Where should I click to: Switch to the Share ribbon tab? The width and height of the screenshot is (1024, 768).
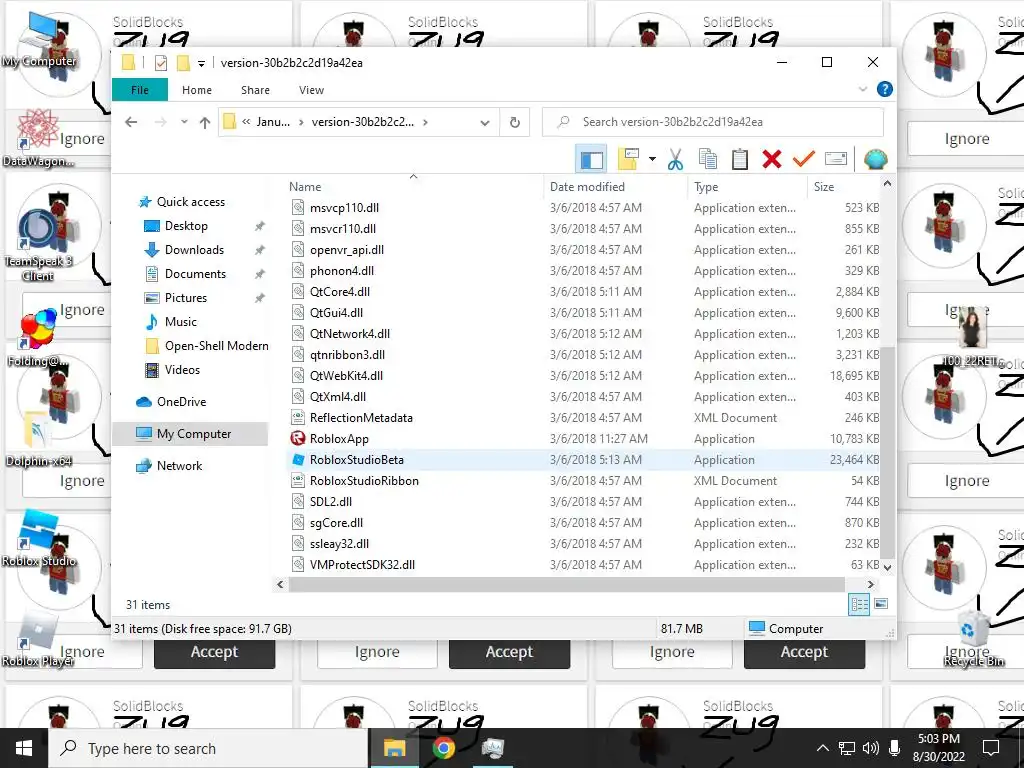[x=255, y=90]
